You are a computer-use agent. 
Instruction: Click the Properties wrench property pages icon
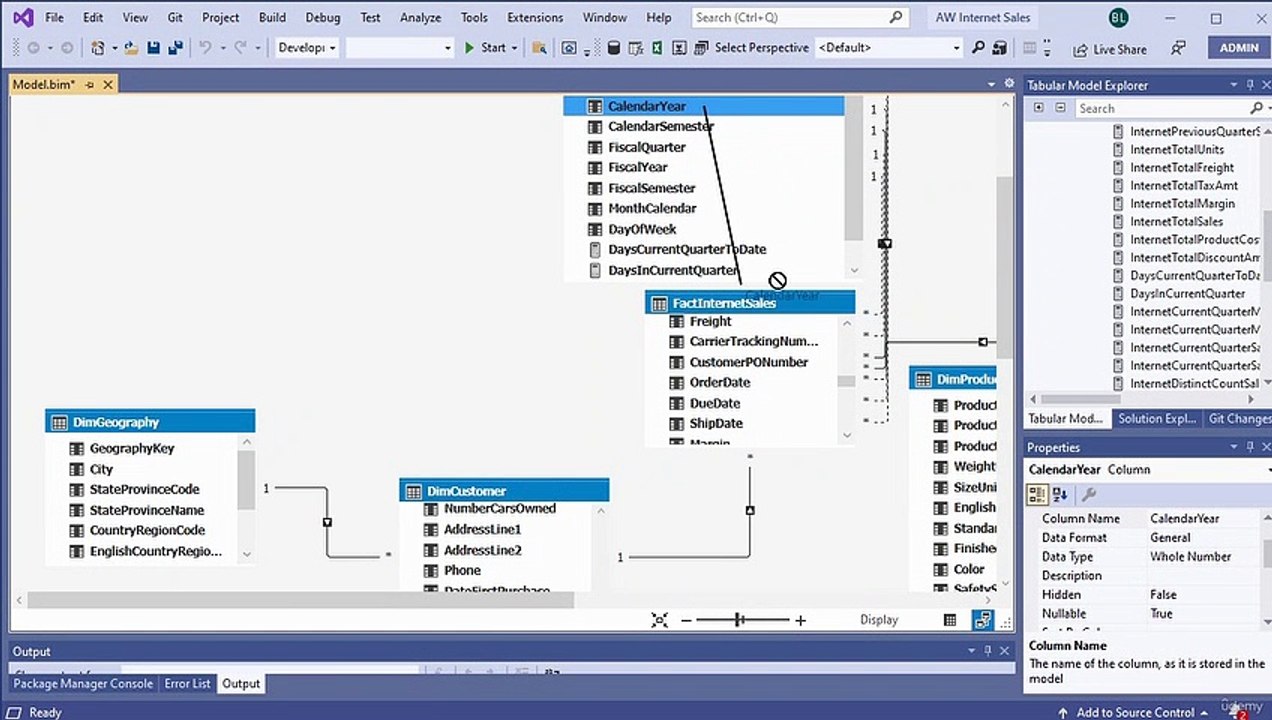click(1090, 494)
